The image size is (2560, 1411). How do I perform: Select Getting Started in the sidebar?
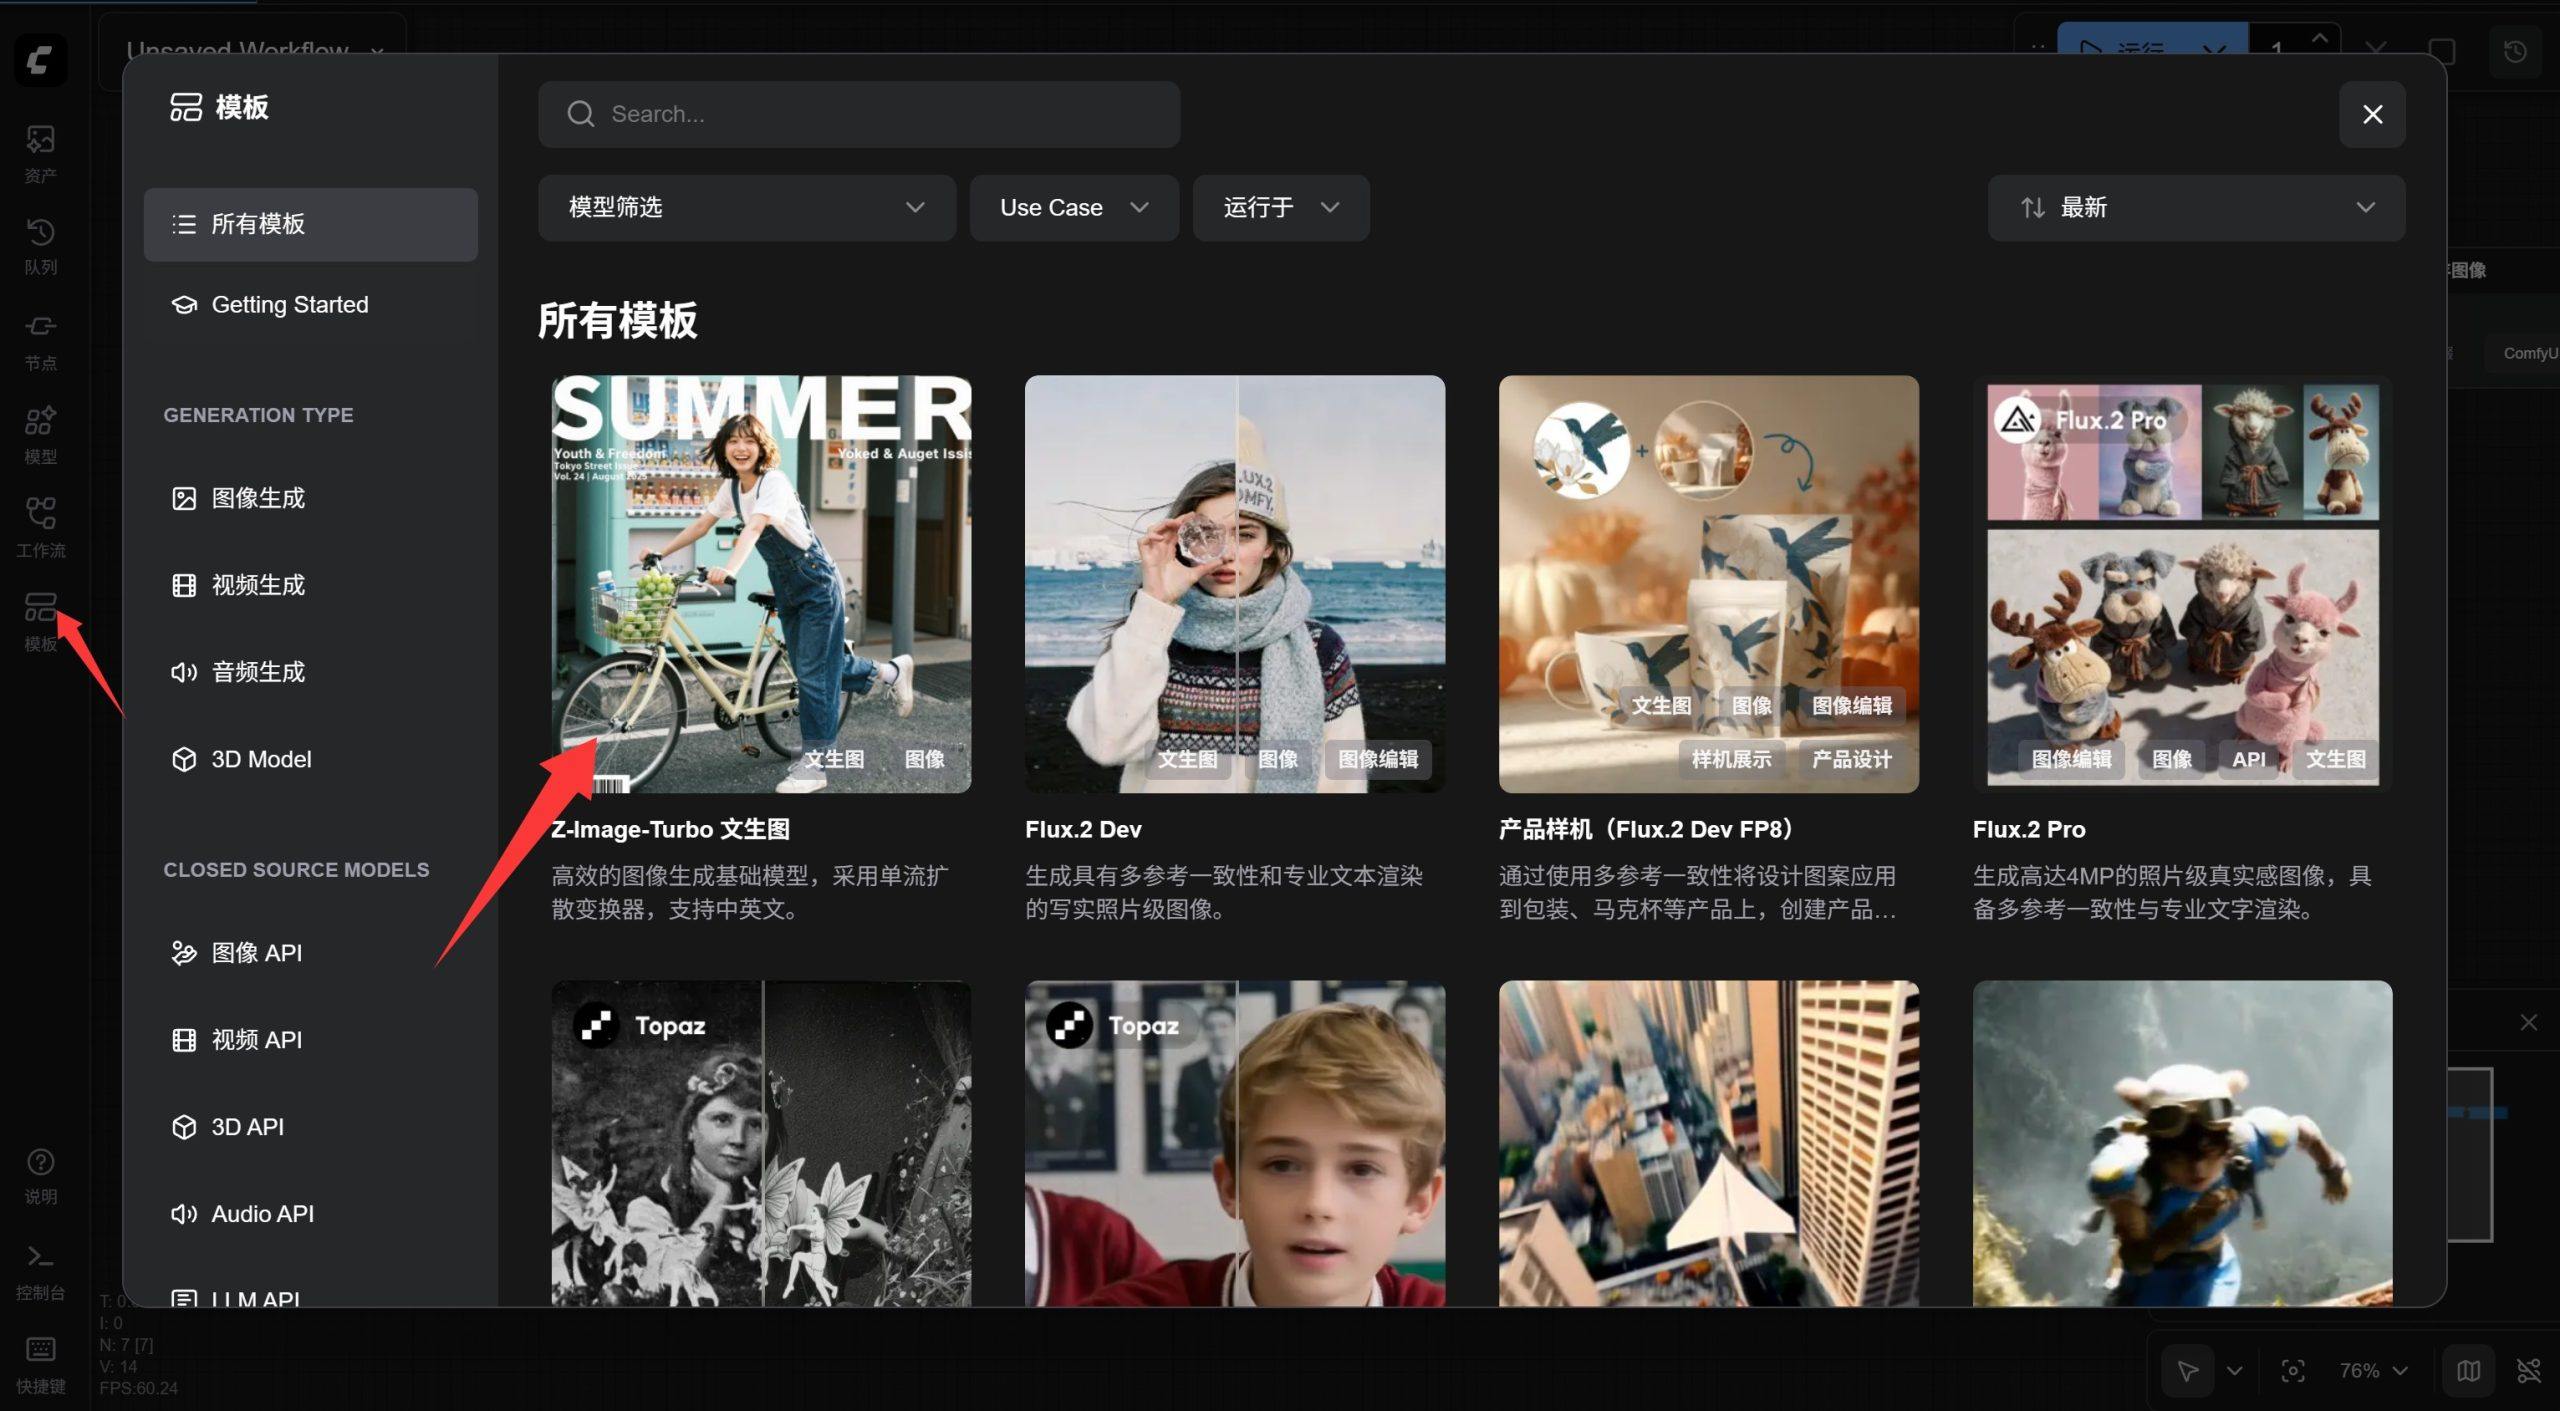[289, 305]
